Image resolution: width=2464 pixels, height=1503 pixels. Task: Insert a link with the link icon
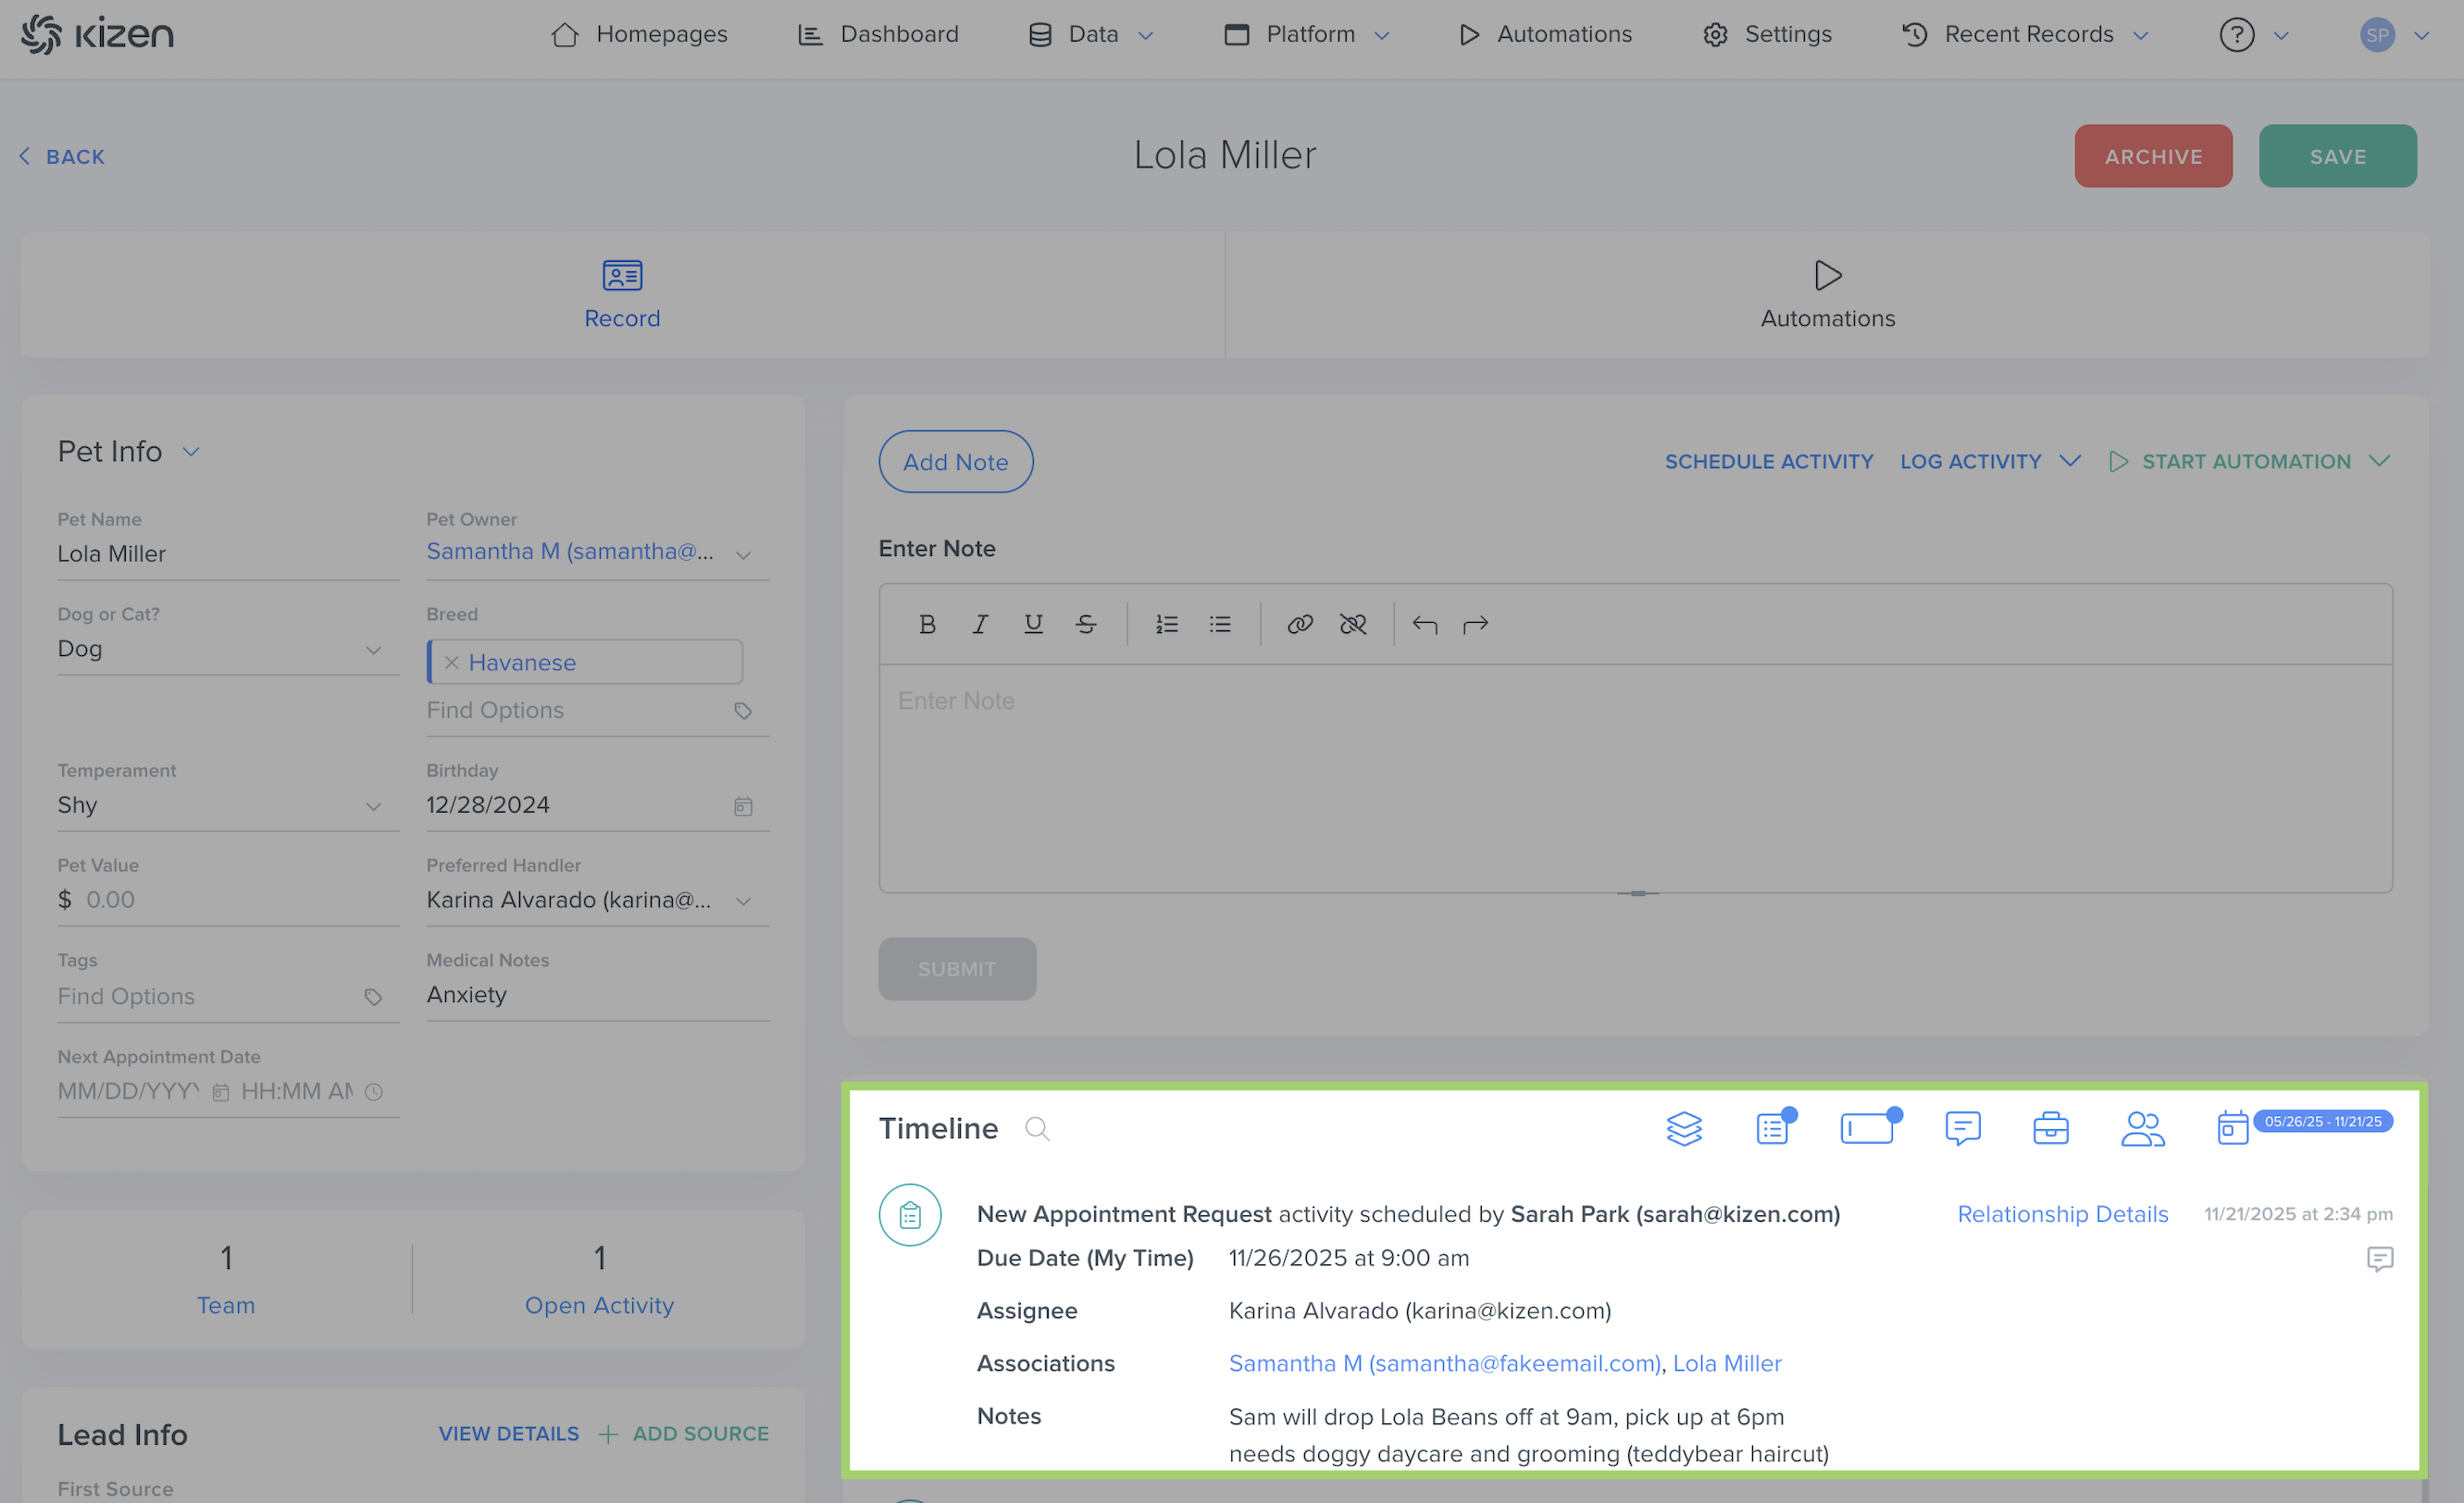1299,624
